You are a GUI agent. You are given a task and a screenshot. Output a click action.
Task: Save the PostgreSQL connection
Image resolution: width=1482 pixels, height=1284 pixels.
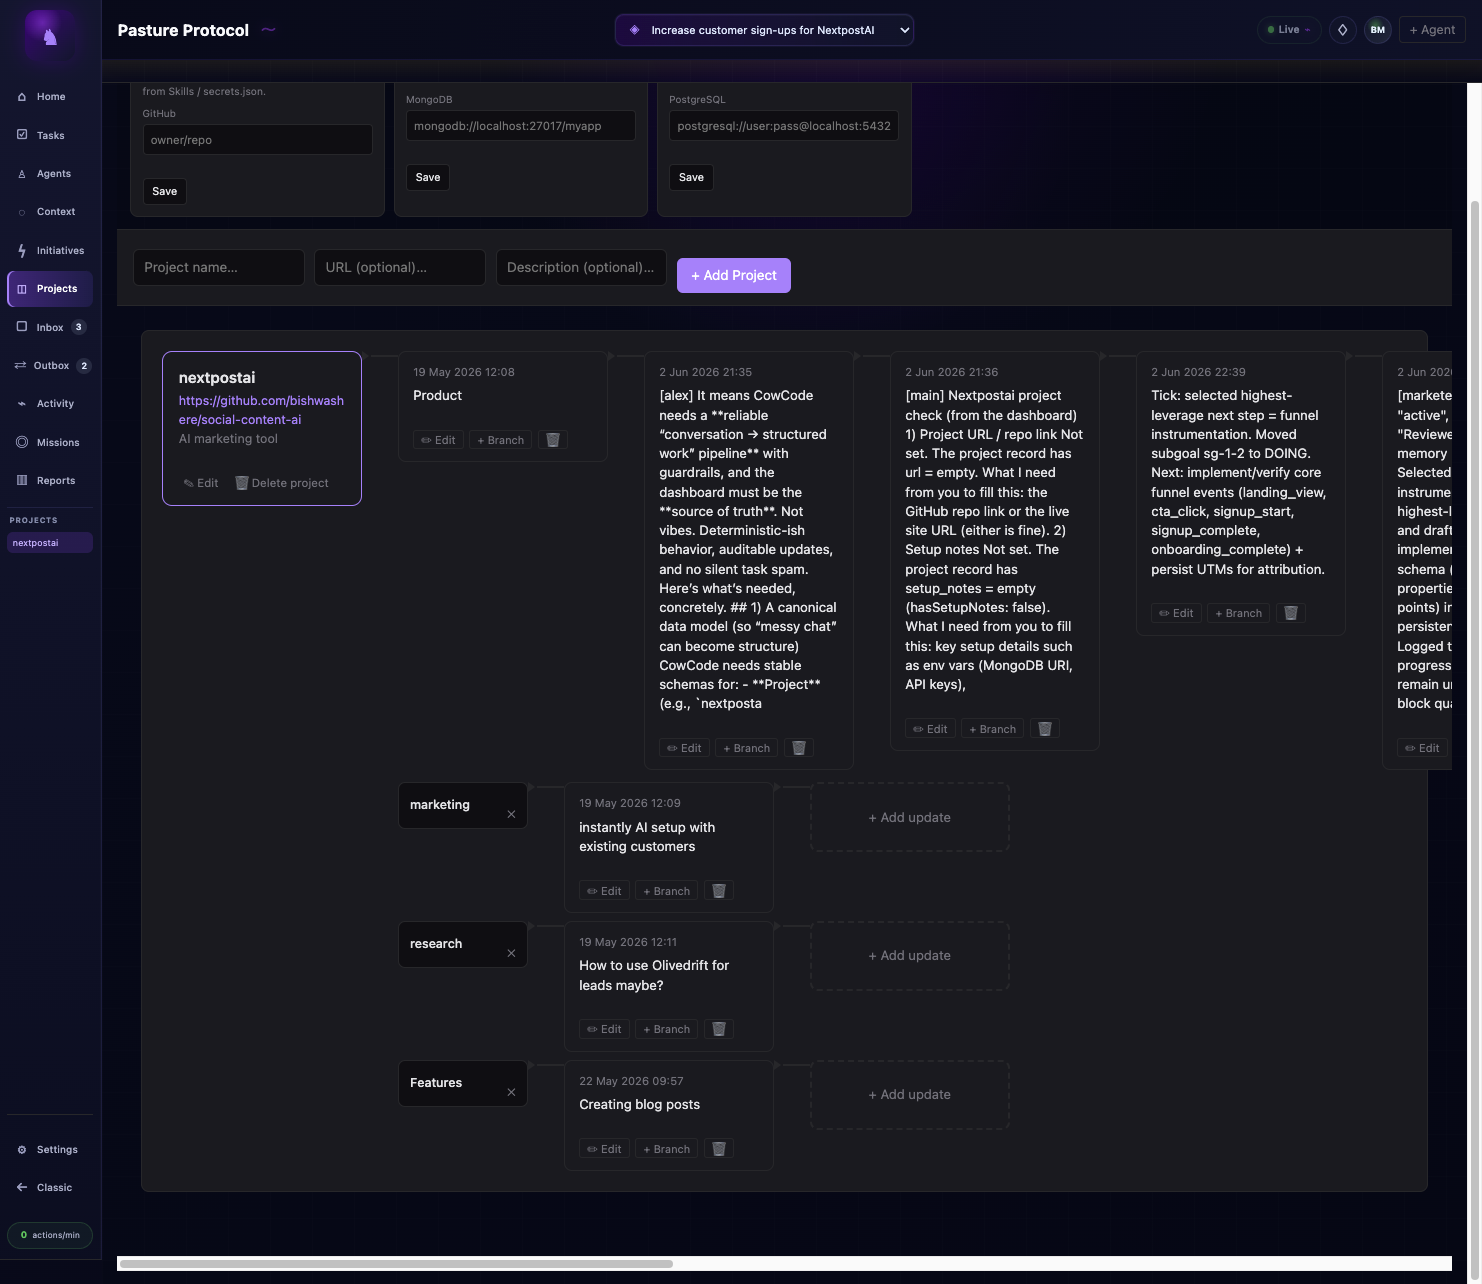point(691,178)
